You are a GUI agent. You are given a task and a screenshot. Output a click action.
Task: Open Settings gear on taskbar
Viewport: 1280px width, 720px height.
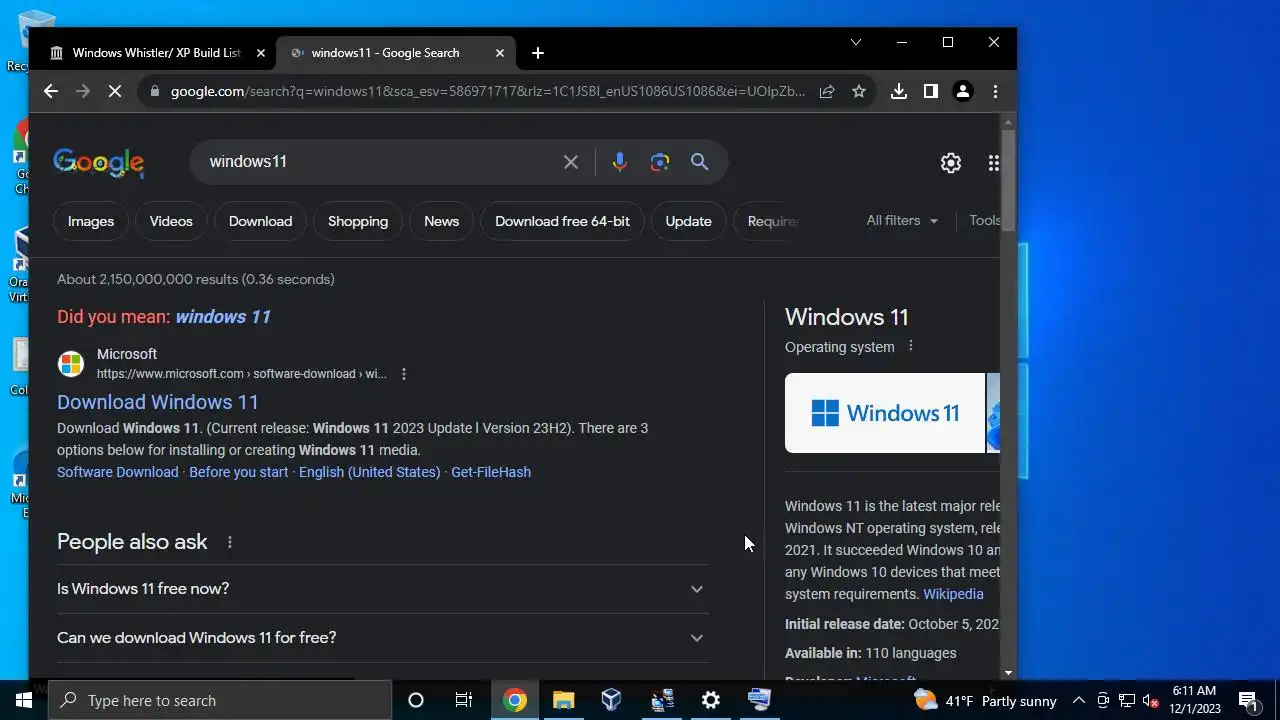tap(711, 700)
